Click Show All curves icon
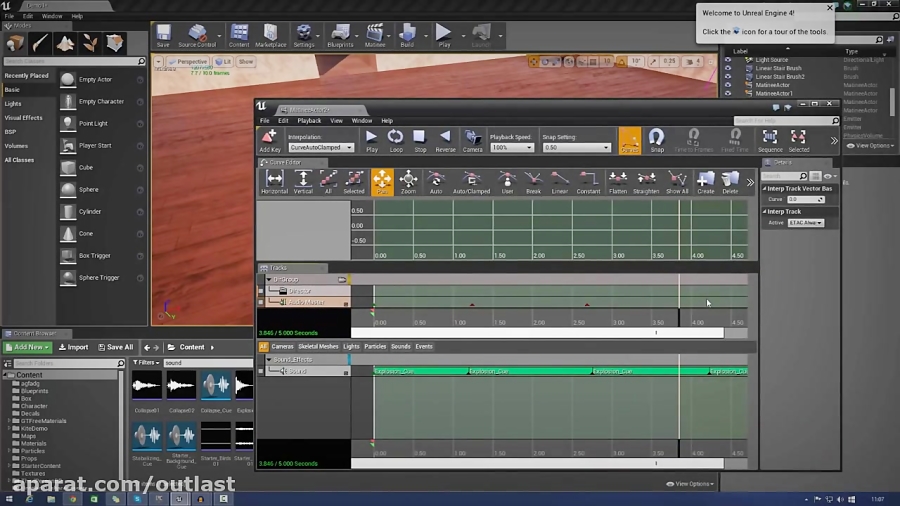900x506 pixels. click(x=677, y=182)
